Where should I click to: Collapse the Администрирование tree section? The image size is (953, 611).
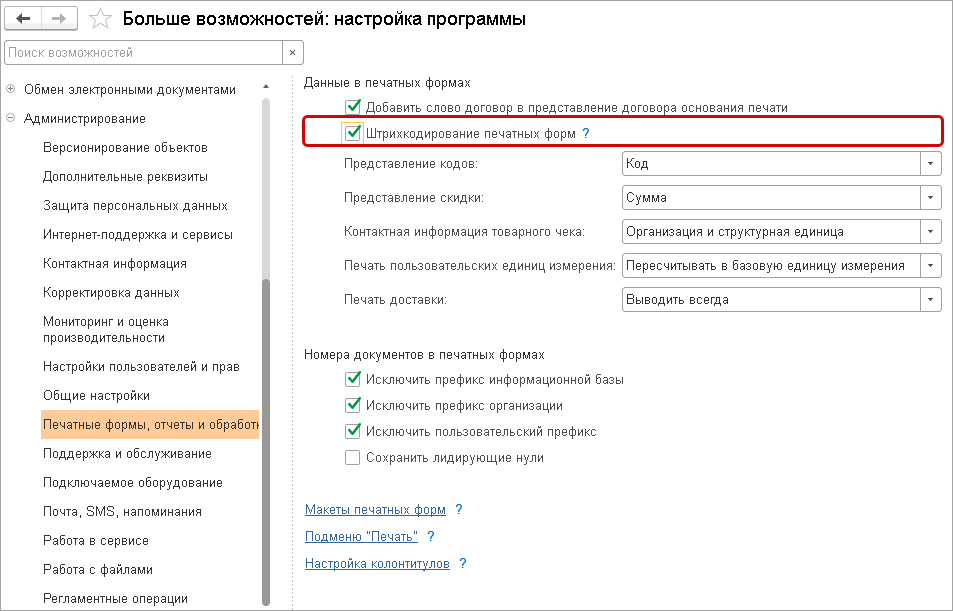tap(11, 119)
